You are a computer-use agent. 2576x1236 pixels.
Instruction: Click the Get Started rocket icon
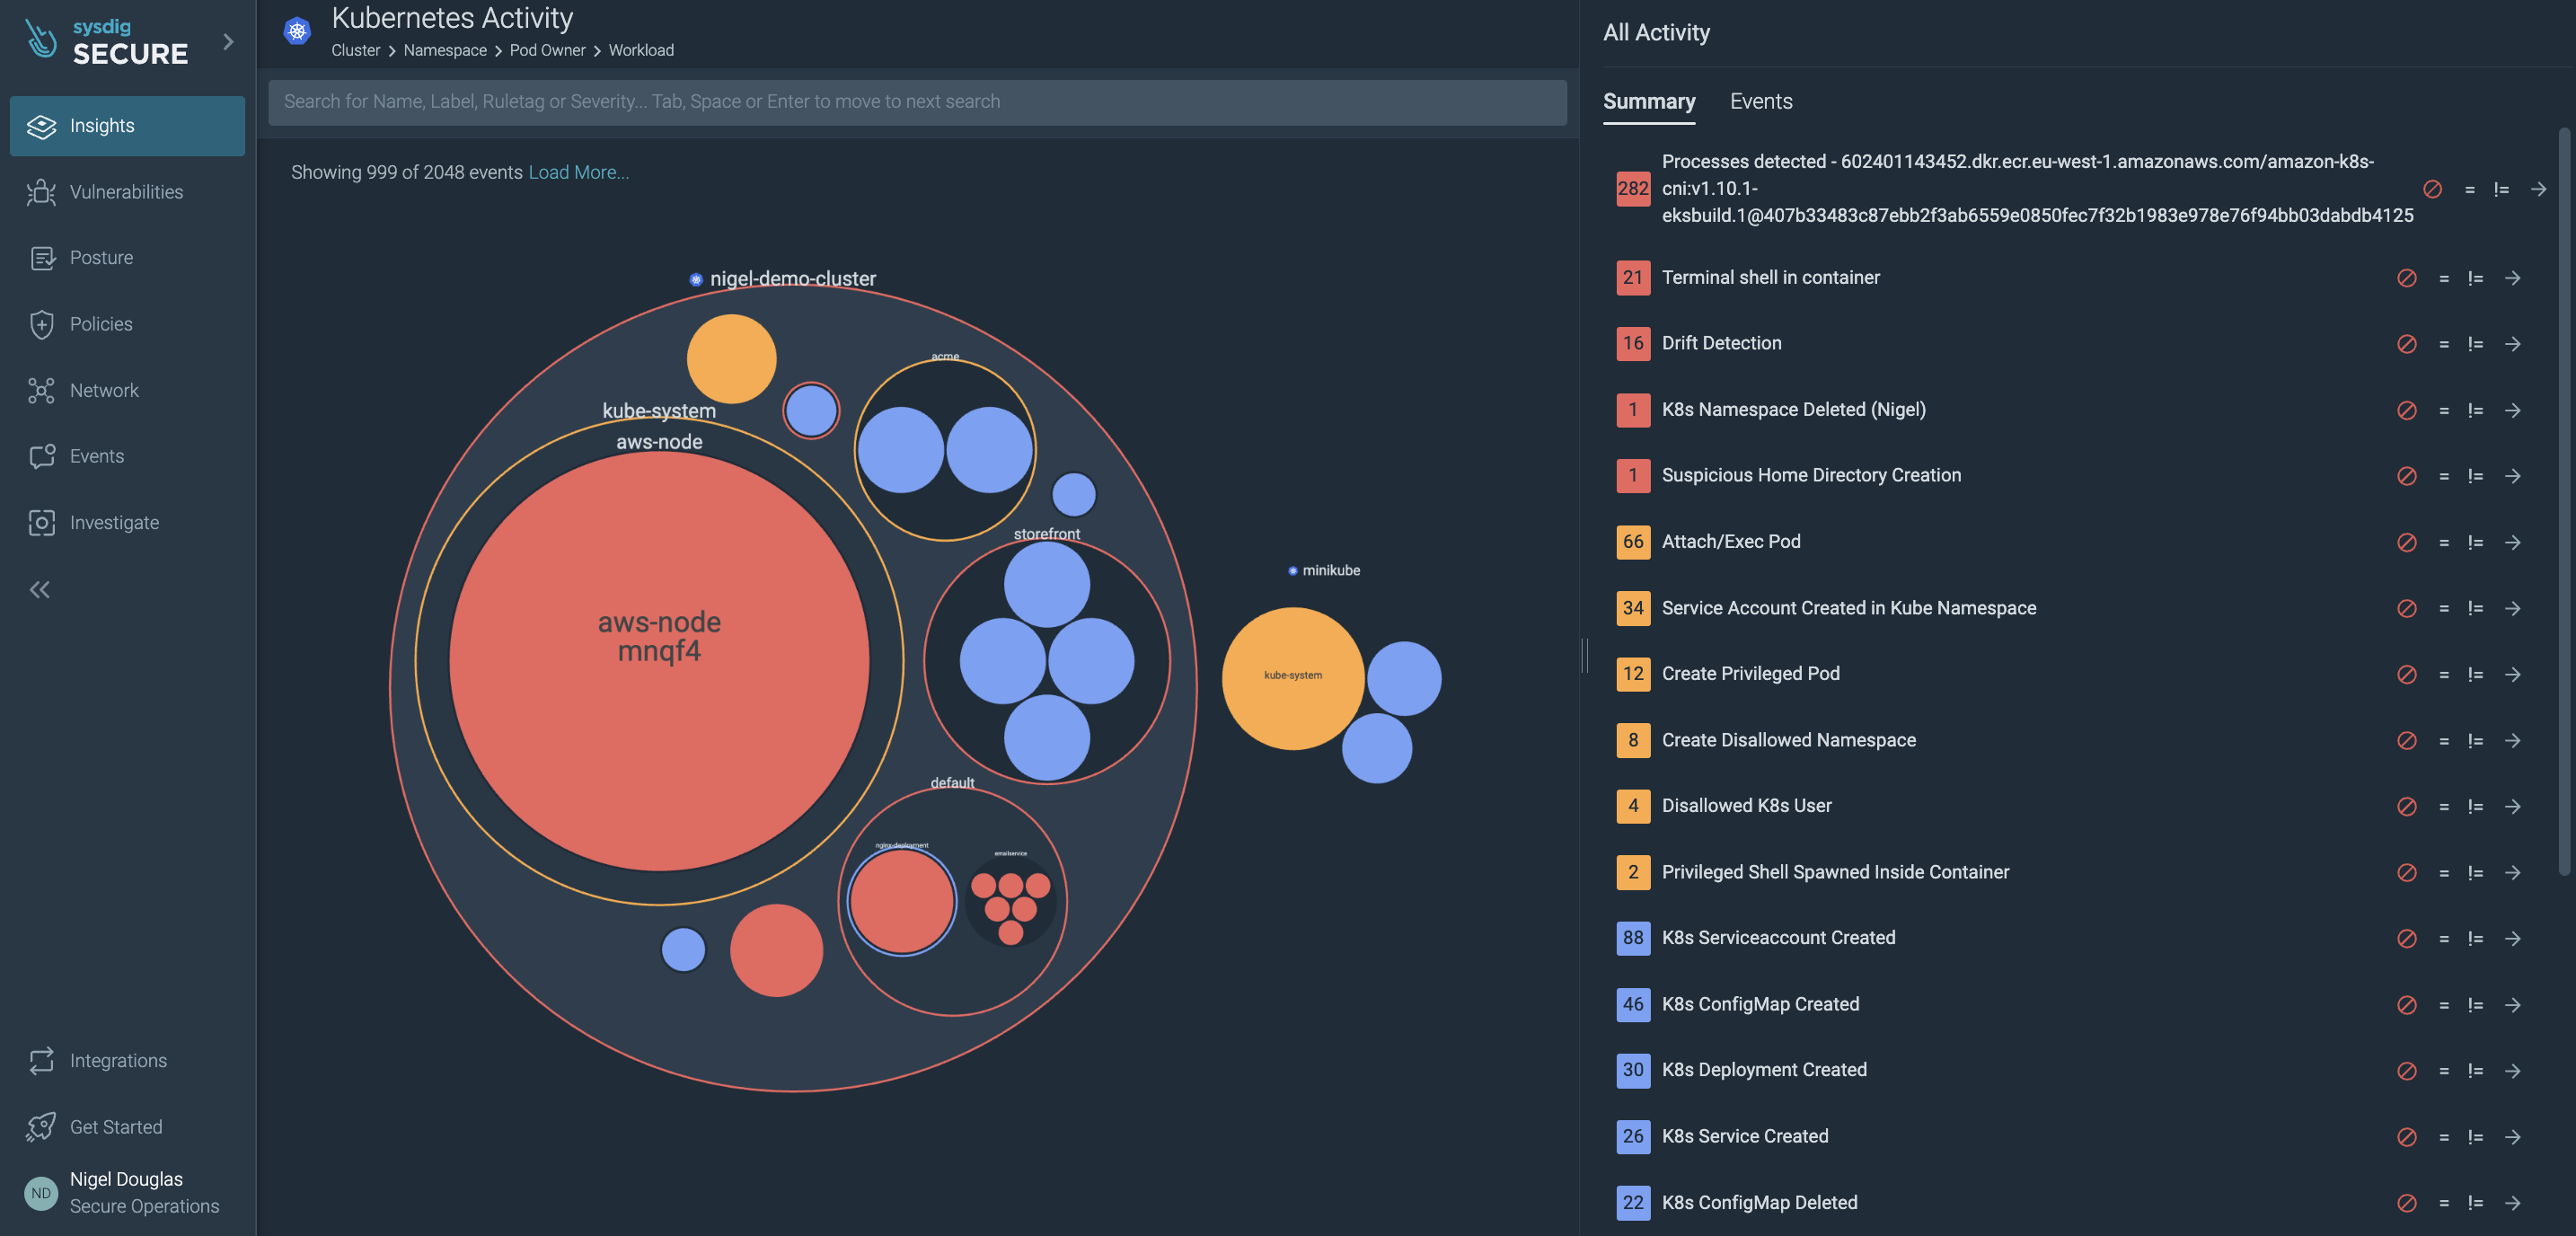pyautogui.click(x=41, y=1126)
